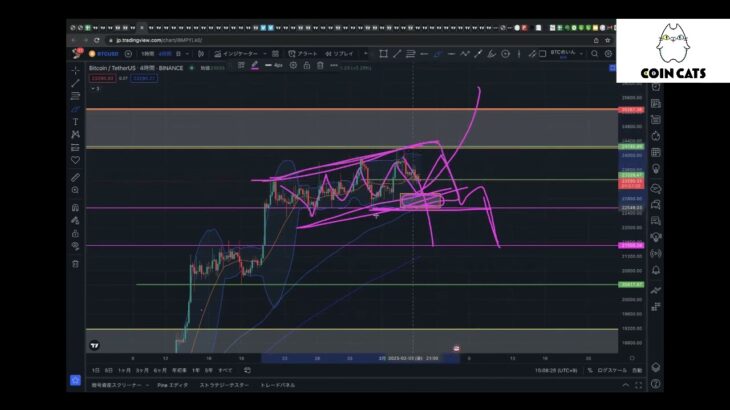Open the Fibonacci and Gann tools
730x410 pixels.
(75, 96)
